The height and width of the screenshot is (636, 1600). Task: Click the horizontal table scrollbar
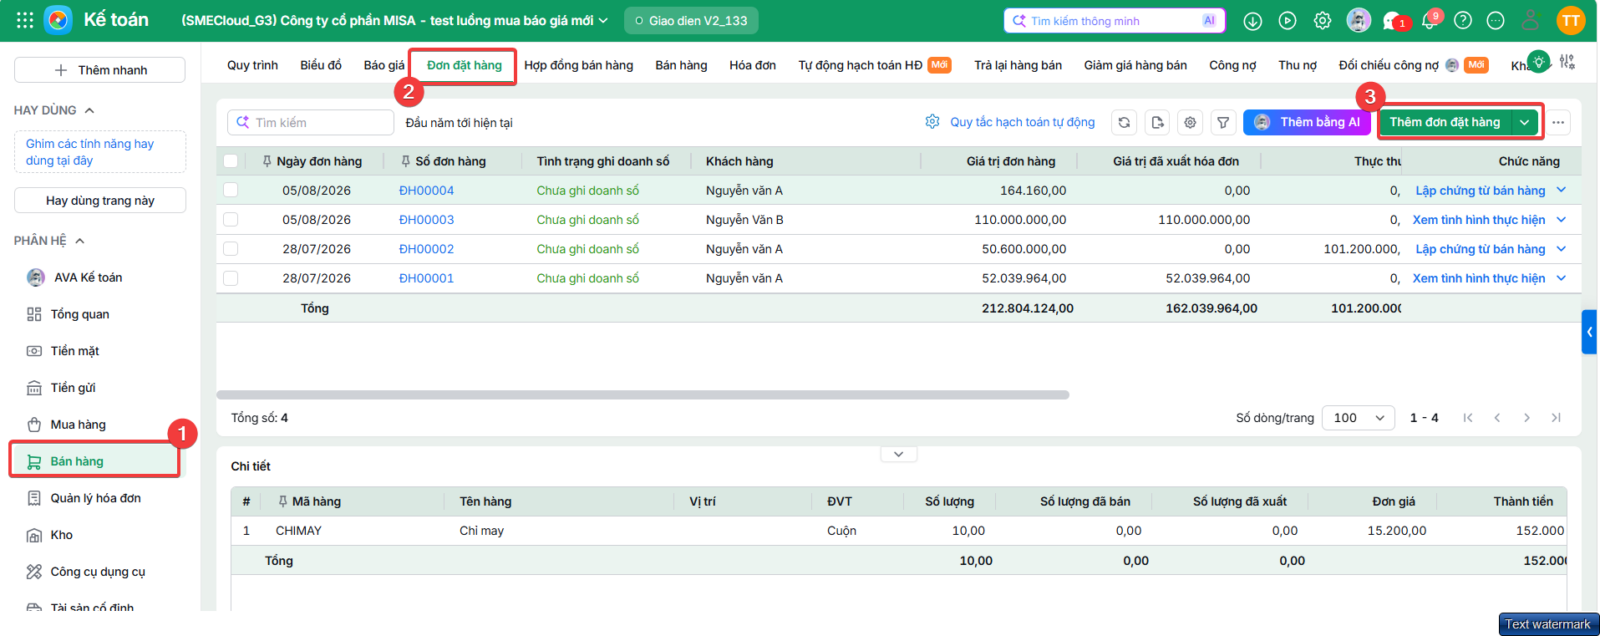(x=643, y=395)
